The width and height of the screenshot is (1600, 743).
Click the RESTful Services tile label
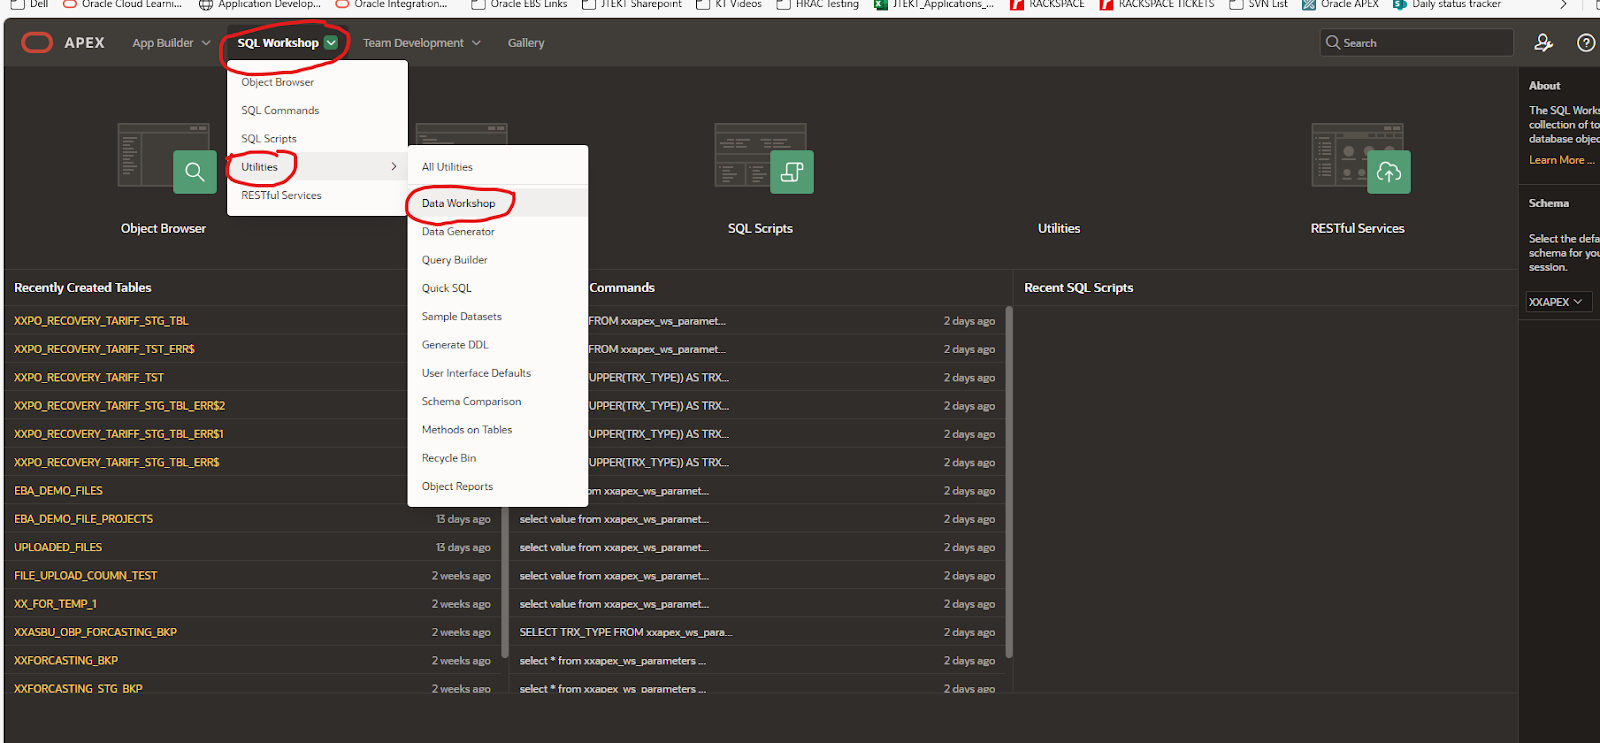coord(1358,228)
